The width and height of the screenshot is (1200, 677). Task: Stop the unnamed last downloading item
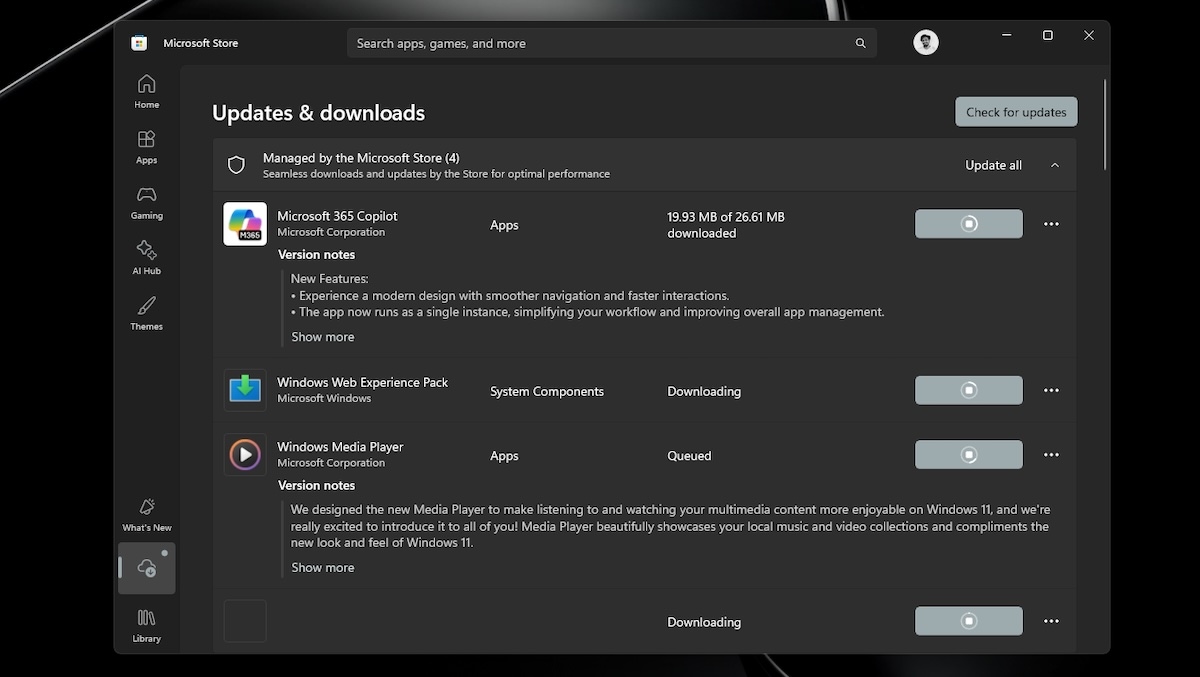pyautogui.click(x=968, y=621)
